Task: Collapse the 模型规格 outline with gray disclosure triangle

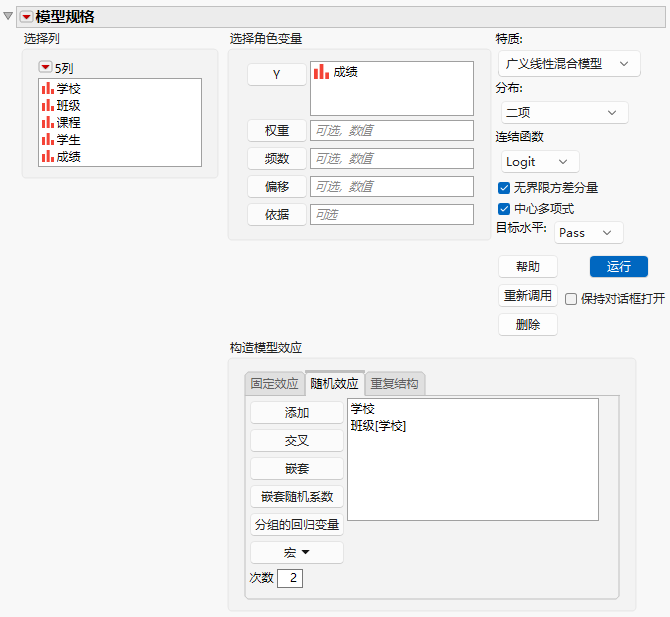Action: tap(8, 16)
